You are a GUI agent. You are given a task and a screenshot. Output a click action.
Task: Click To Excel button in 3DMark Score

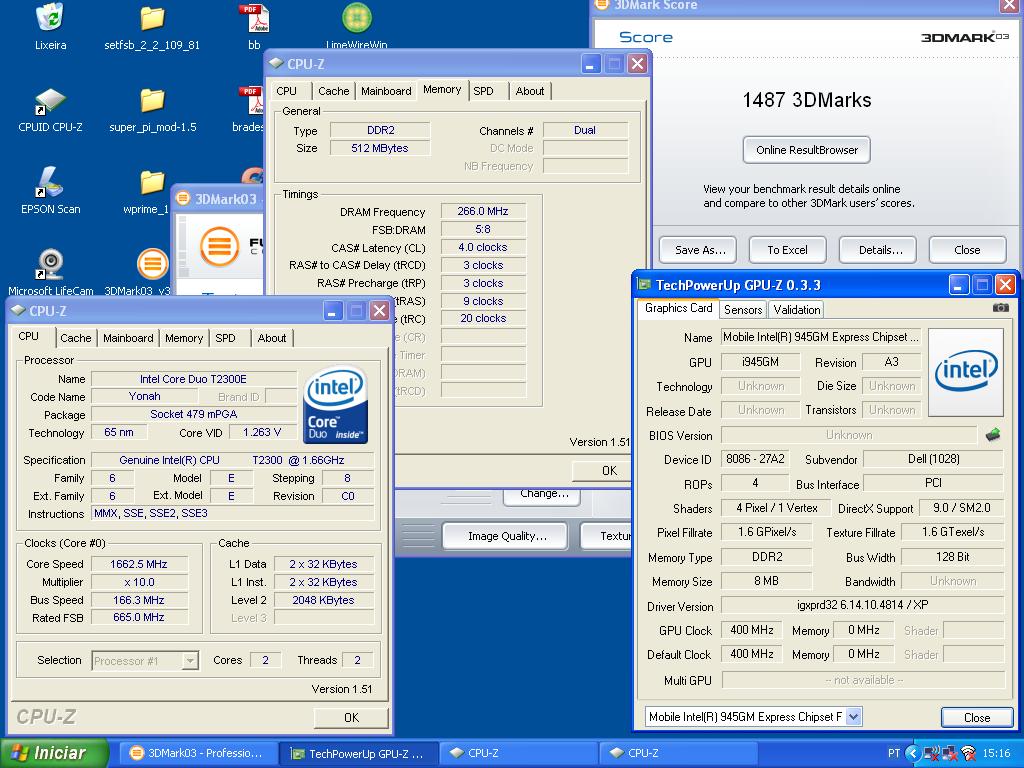788,249
